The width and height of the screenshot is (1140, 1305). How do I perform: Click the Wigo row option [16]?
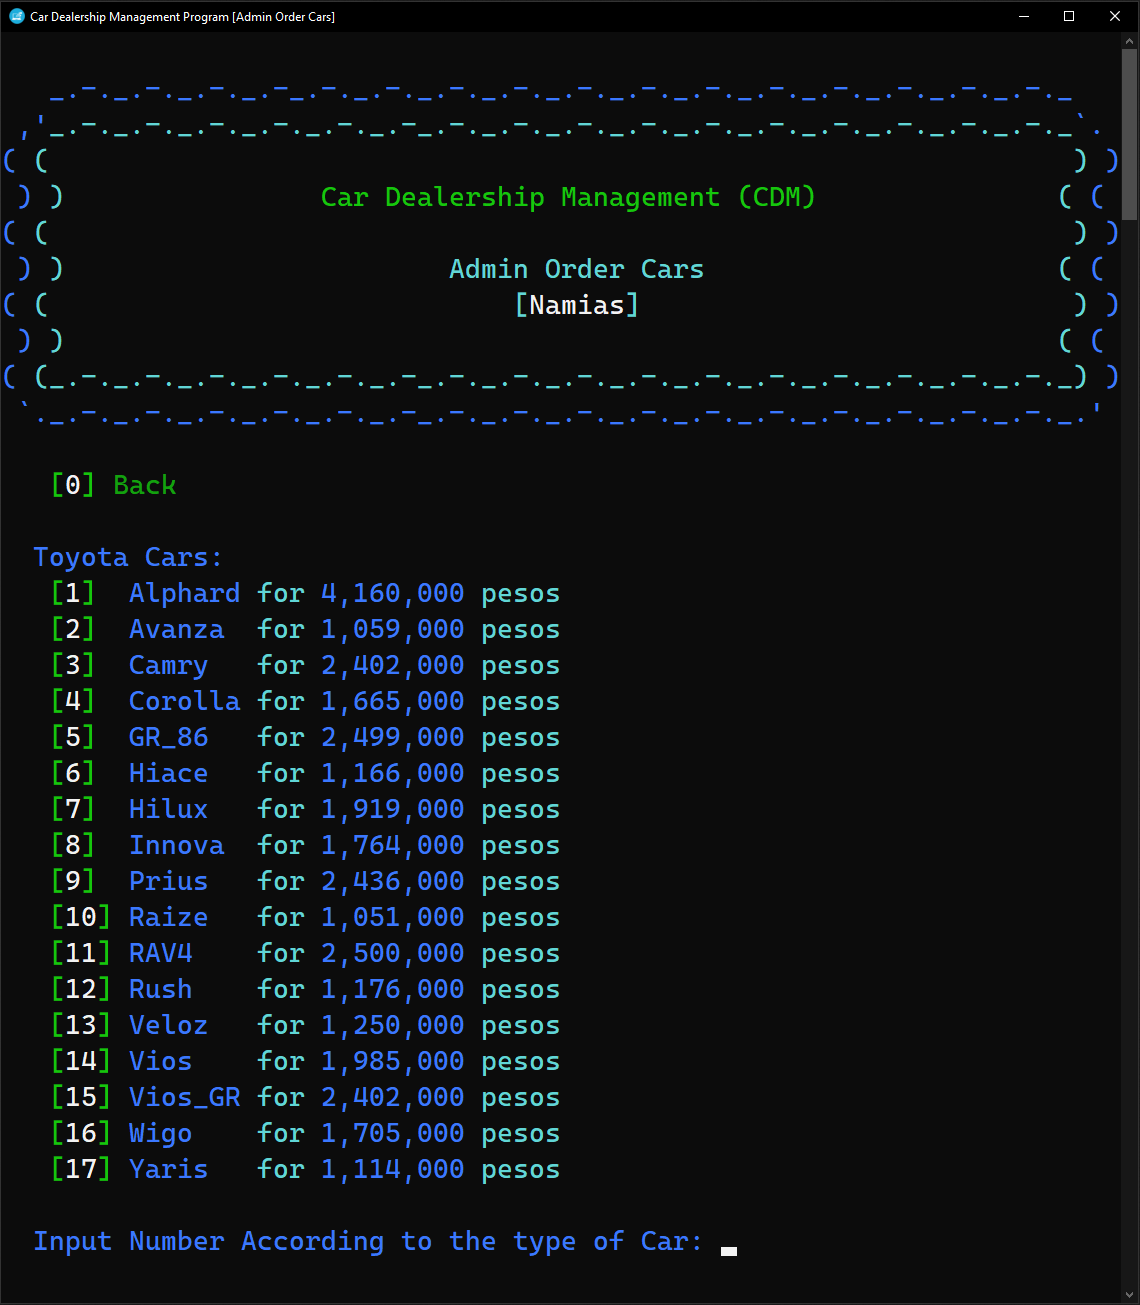click(x=305, y=1133)
